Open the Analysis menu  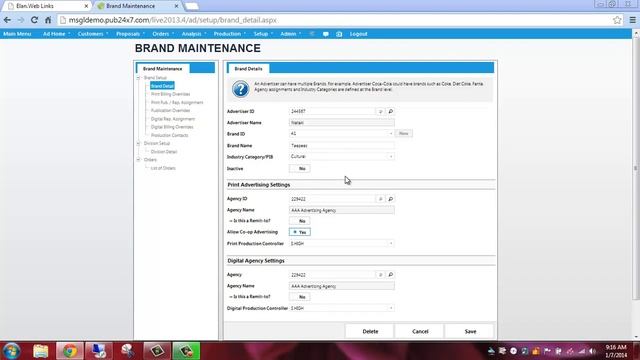(193, 34)
